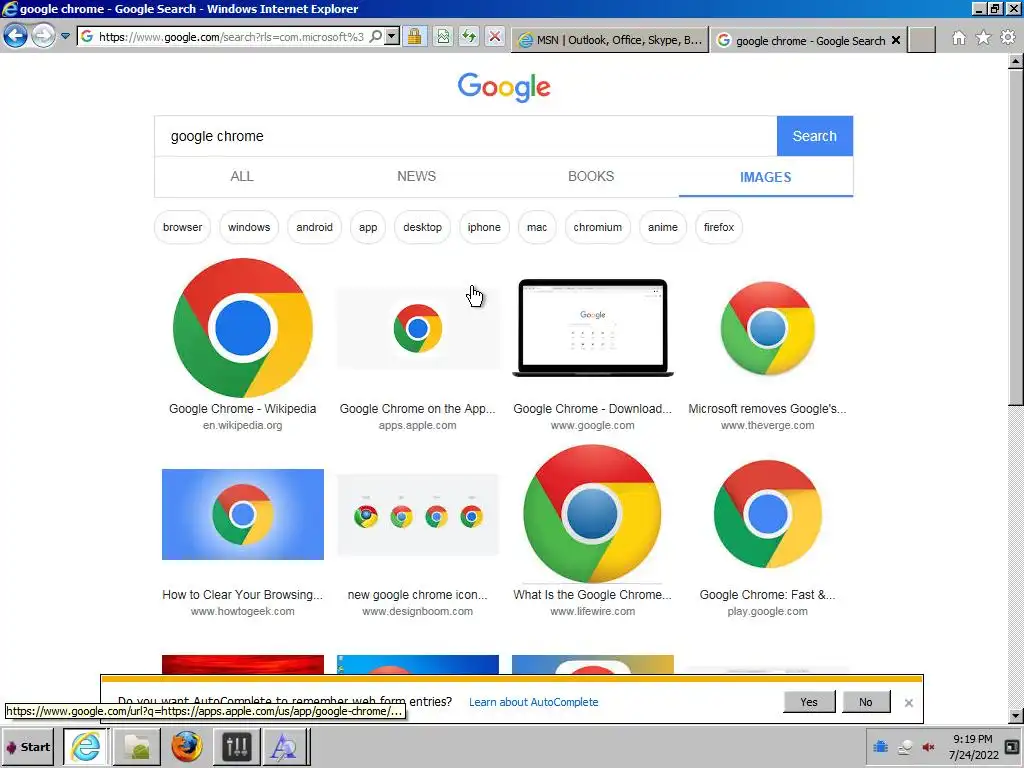Open the App Store Chrome image thumbnail
1024x768 pixels.
pyautogui.click(x=417, y=328)
